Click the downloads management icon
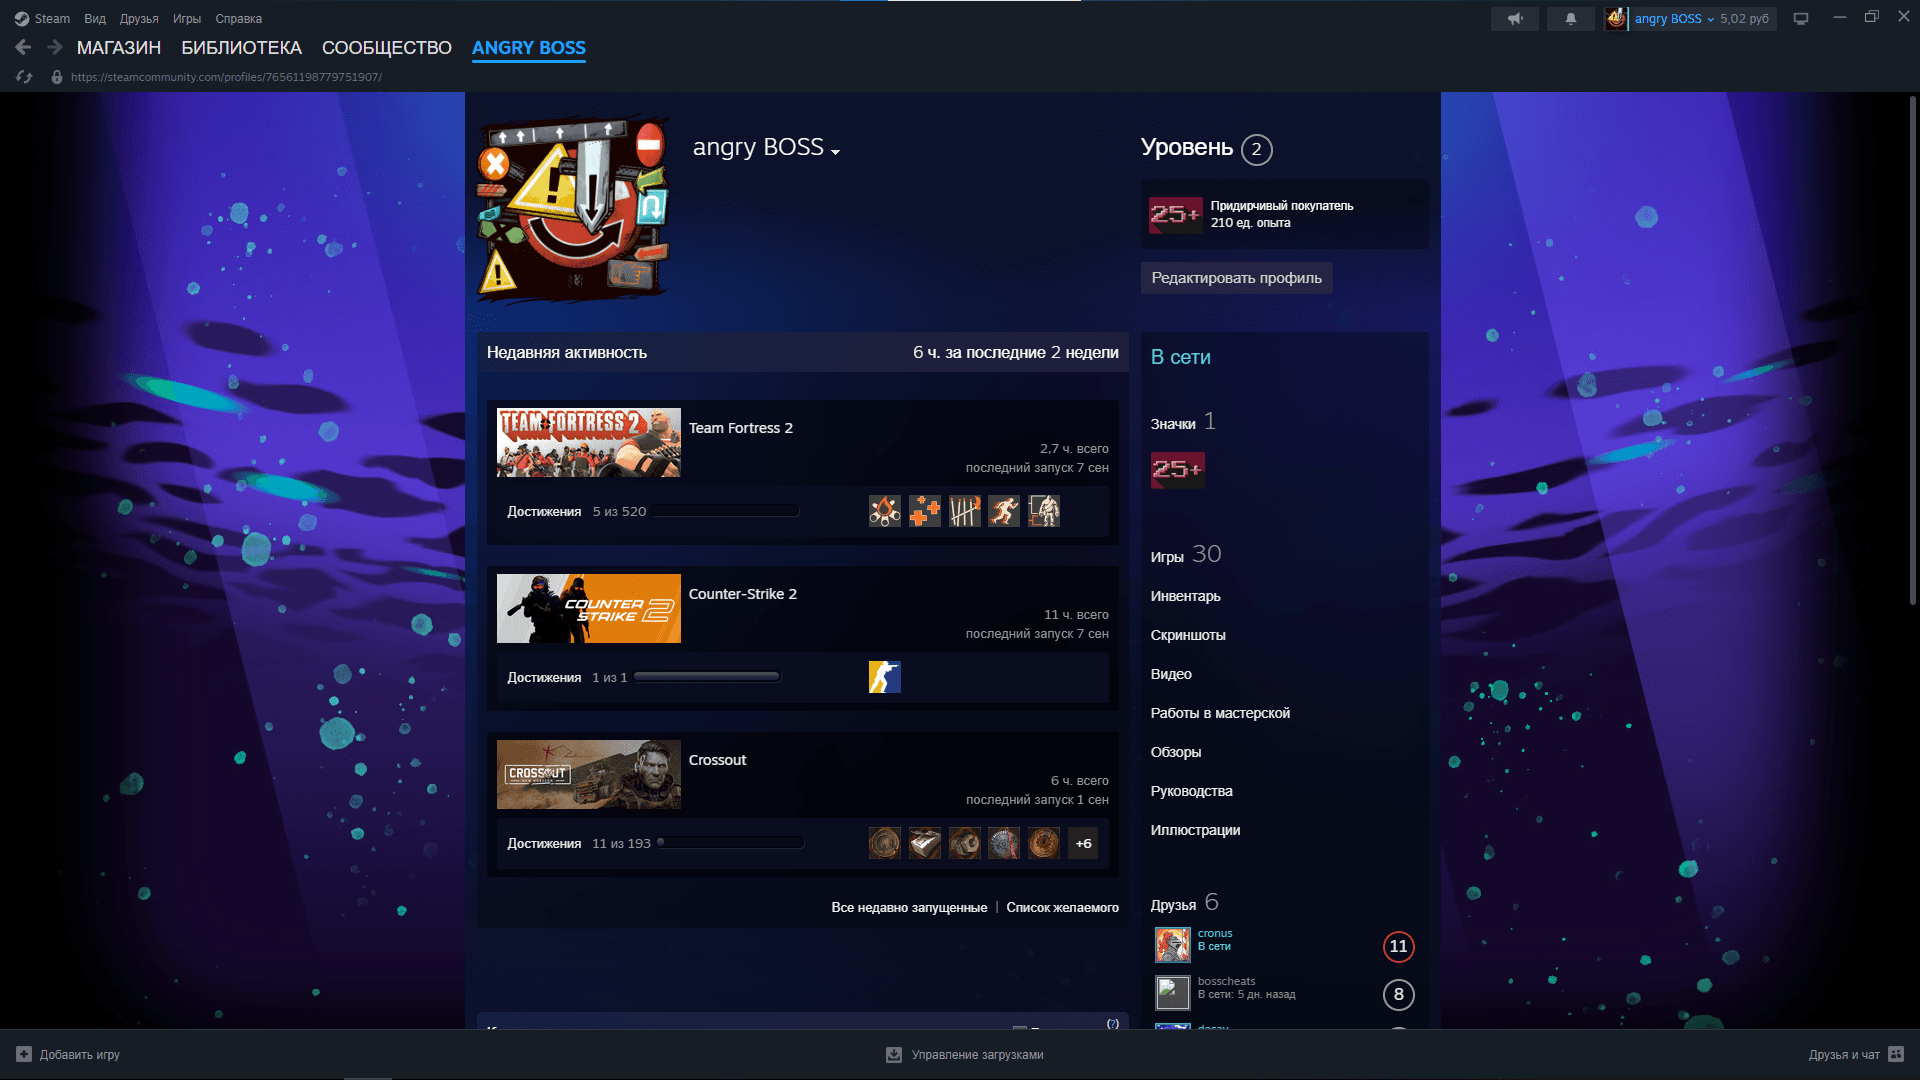Viewport: 1920px width, 1080px height. click(x=894, y=1054)
